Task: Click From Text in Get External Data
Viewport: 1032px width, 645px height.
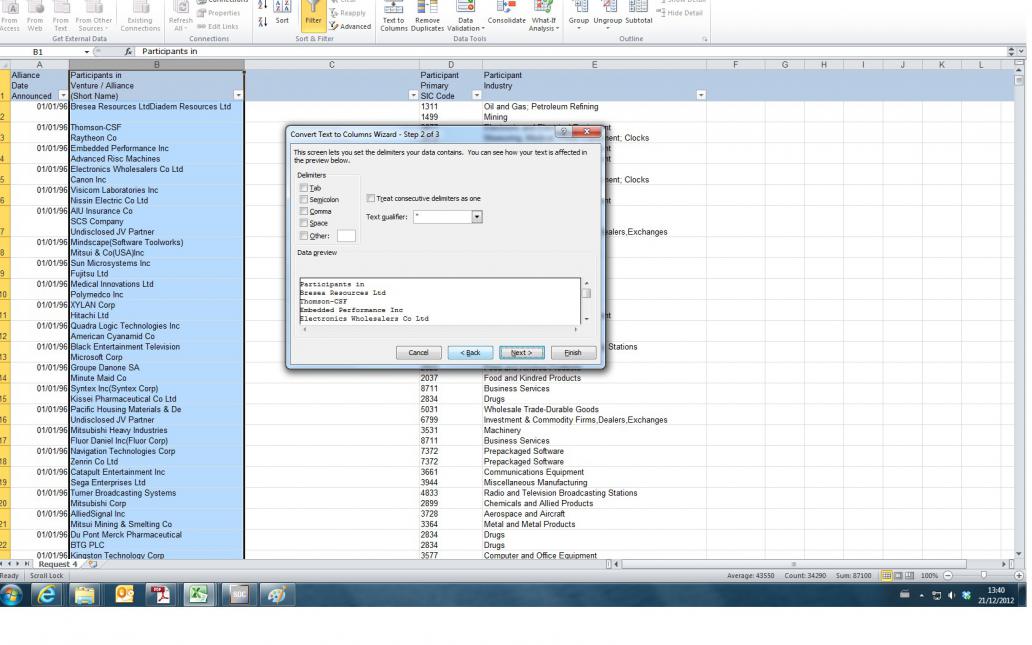Action: (x=61, y=16)
